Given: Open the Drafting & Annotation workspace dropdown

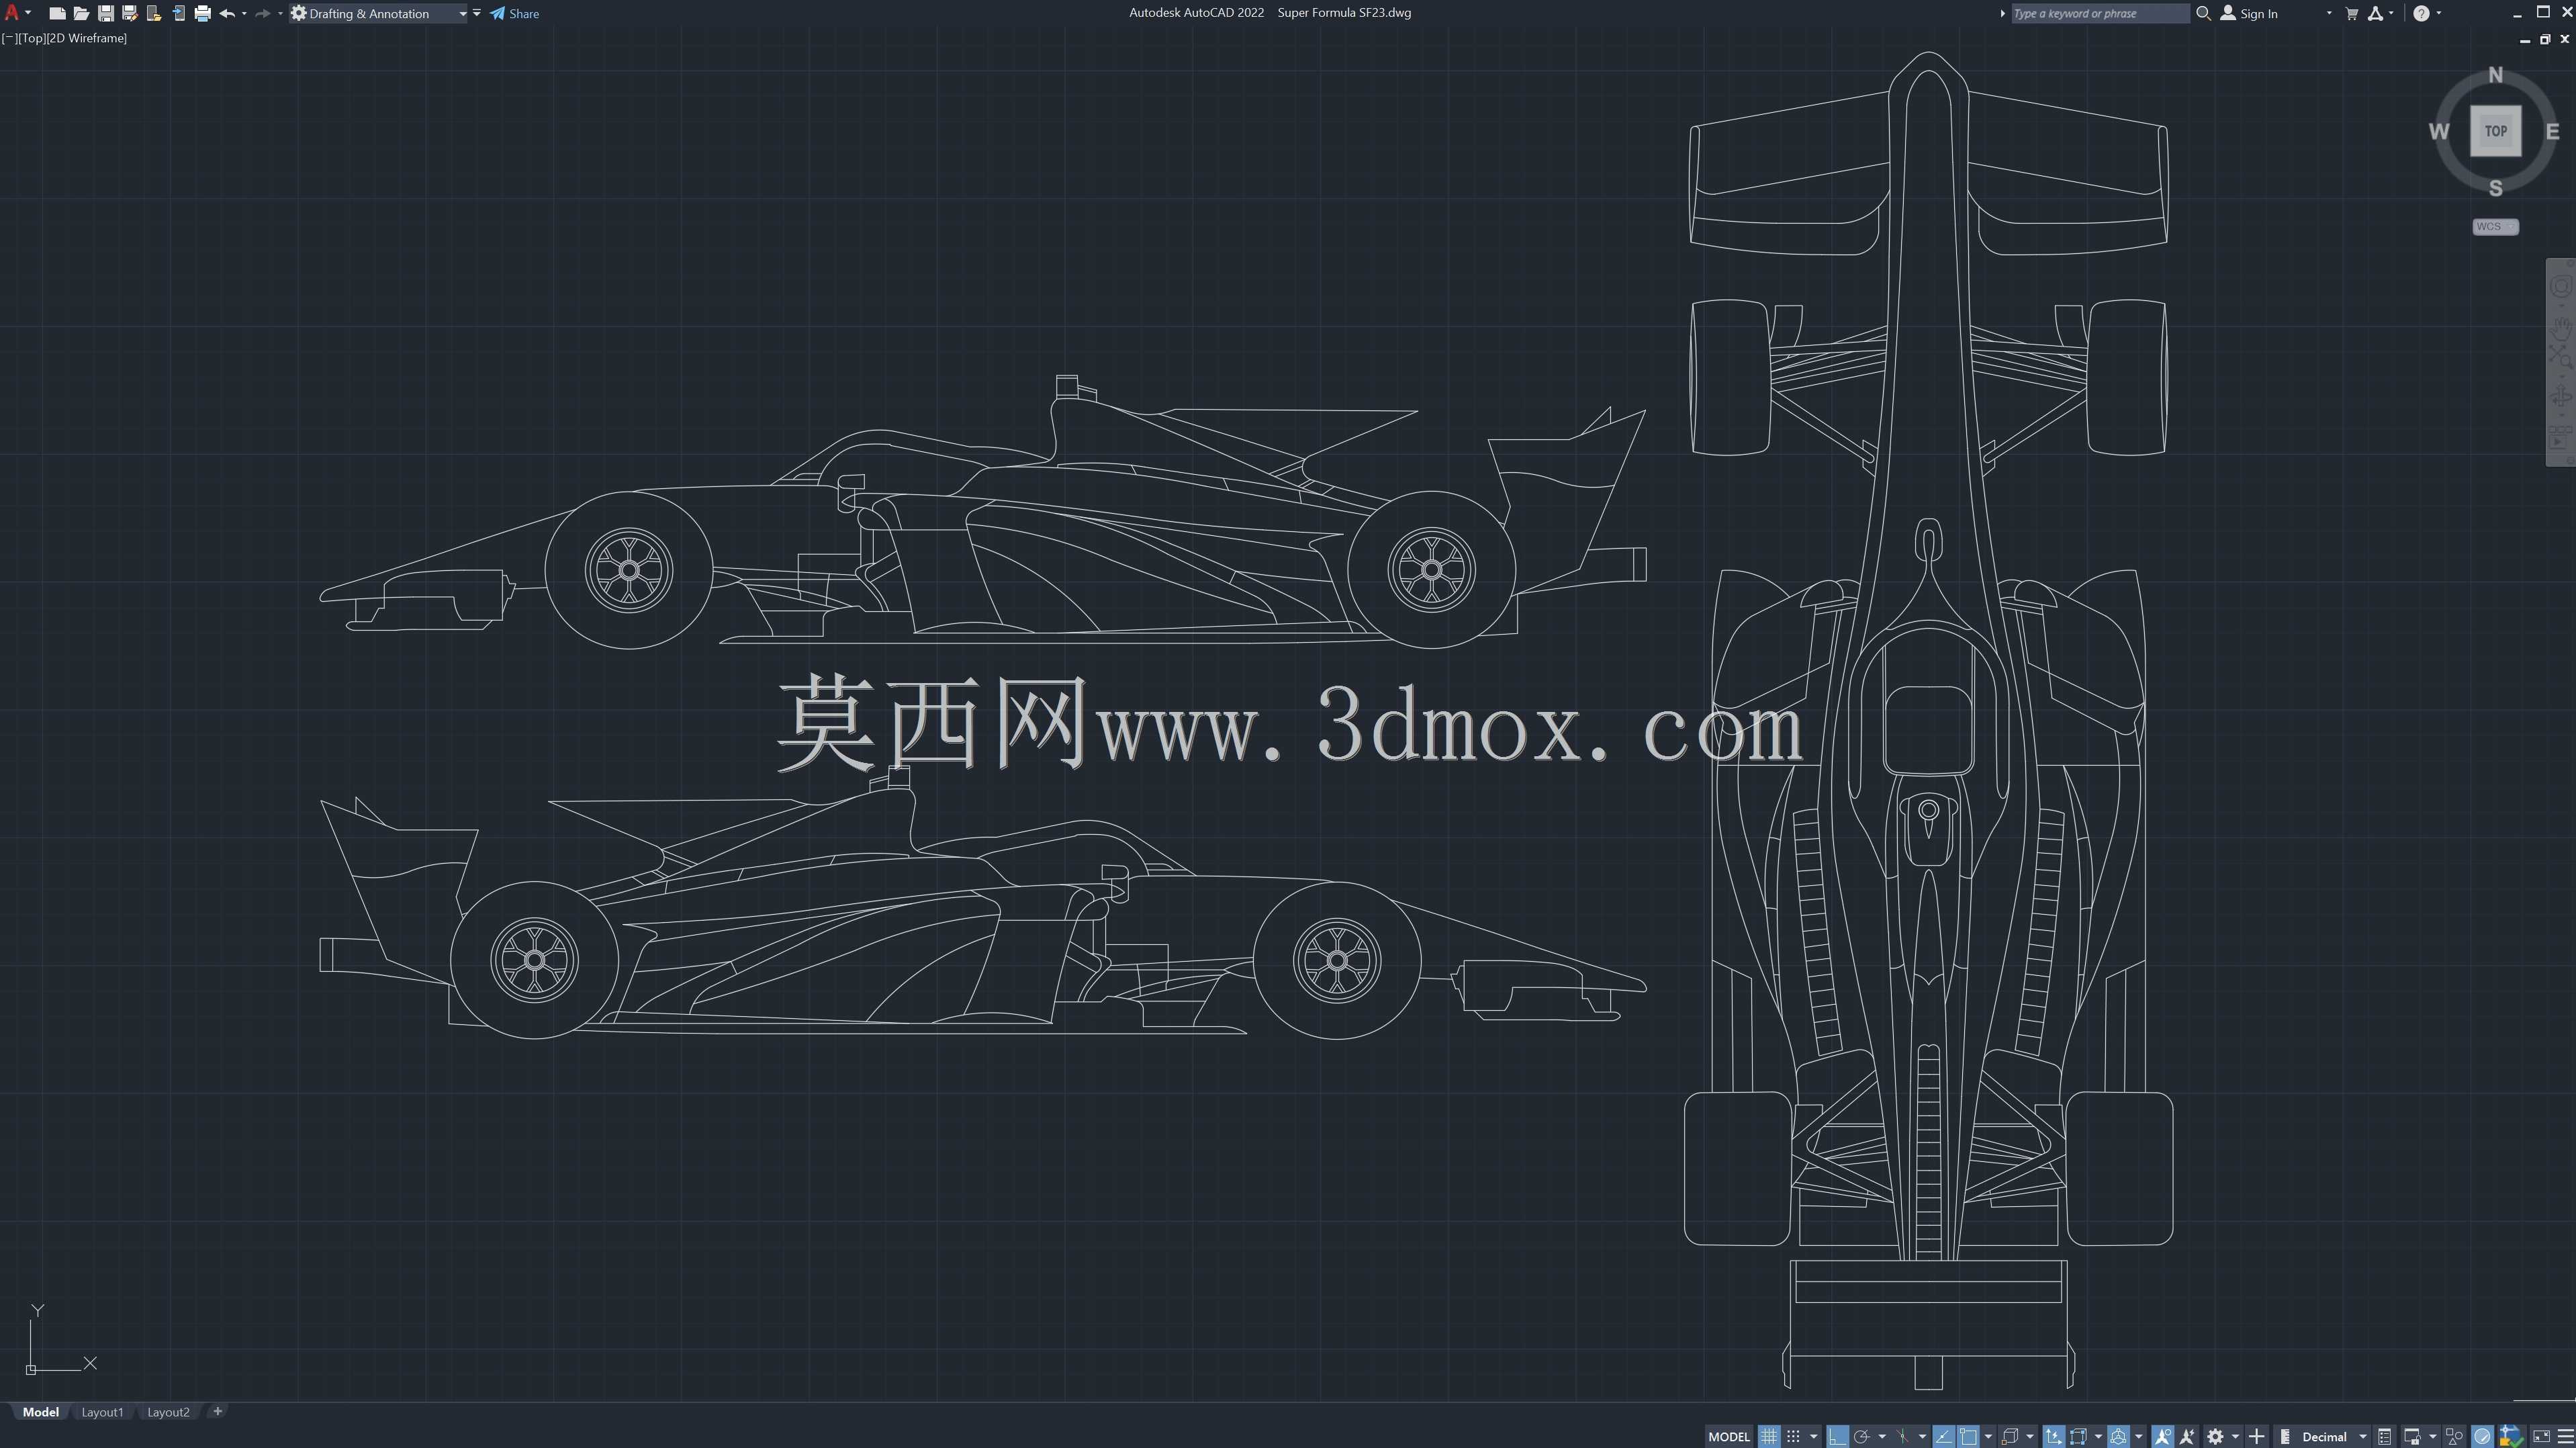Looking at the screenshot, I should click(x=463, y=14).
